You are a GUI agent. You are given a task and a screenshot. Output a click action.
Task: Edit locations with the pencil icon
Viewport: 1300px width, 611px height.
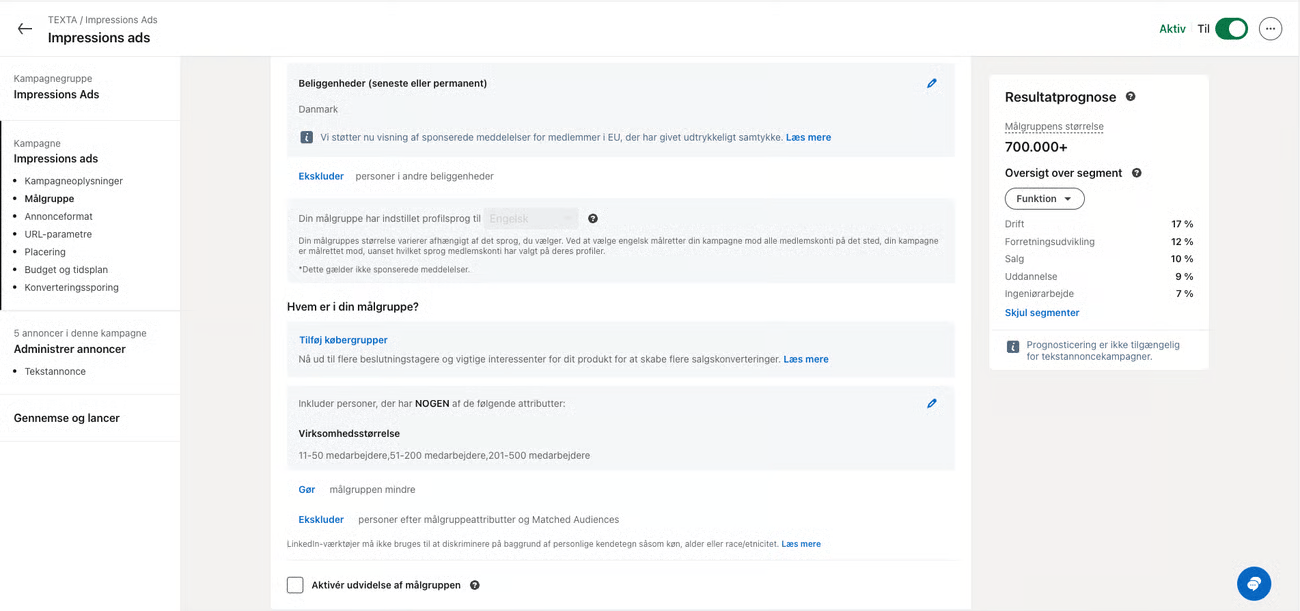point(931,84)
